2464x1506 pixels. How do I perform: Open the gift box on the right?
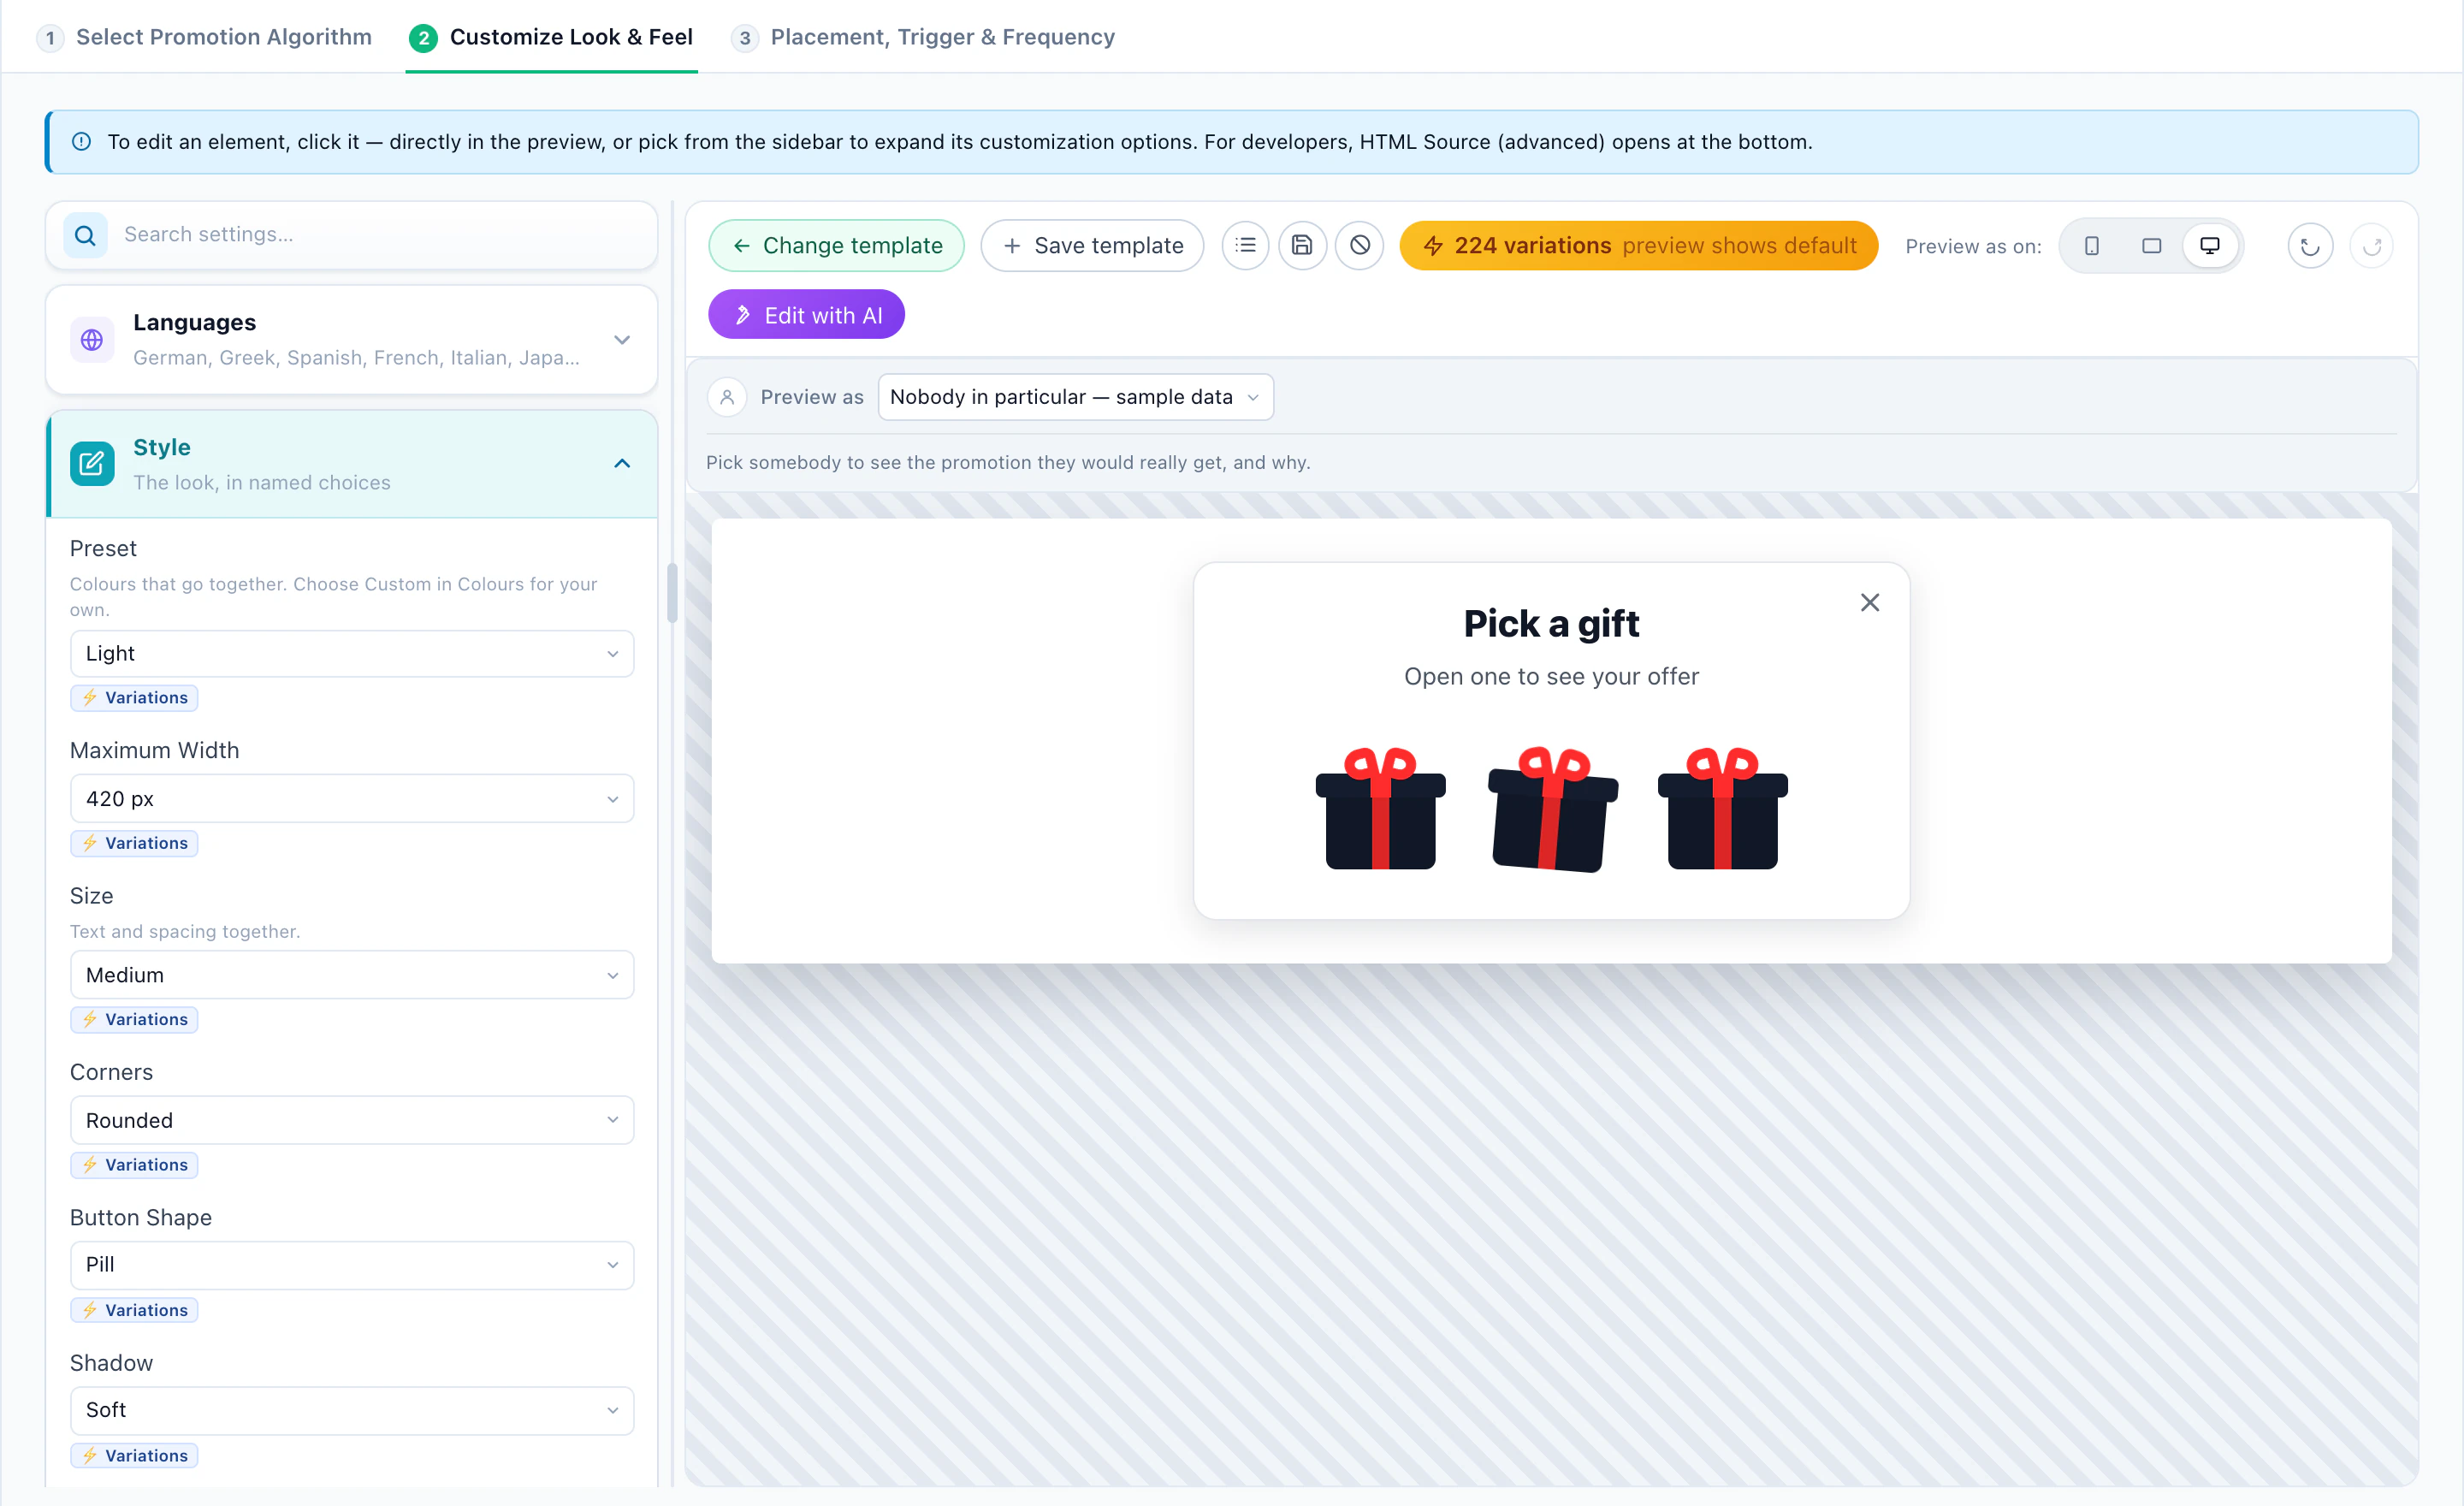click(1723, 809)
